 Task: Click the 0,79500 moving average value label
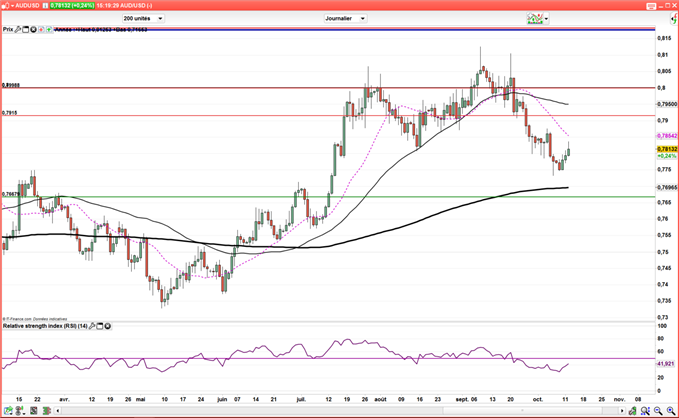[x=667, y=104]
